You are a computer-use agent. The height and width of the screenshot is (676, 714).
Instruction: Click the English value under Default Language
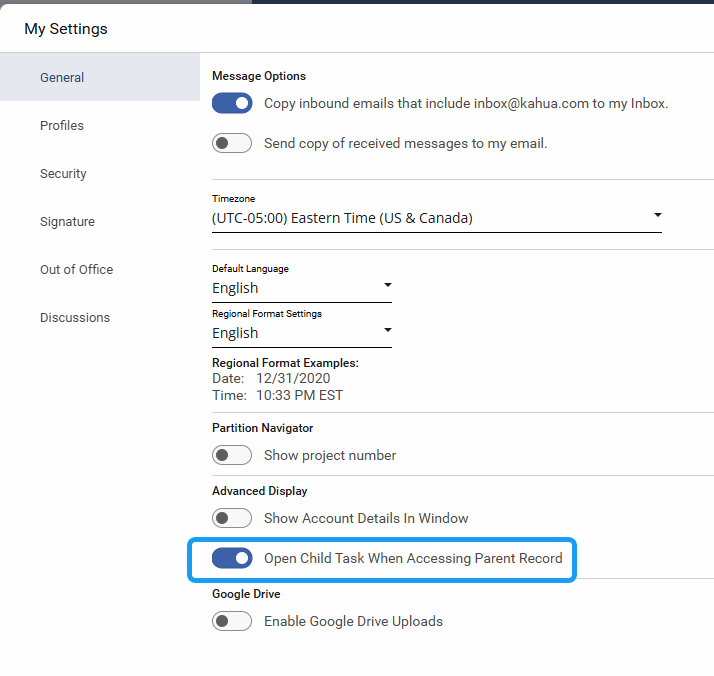(x=235, y=288)
